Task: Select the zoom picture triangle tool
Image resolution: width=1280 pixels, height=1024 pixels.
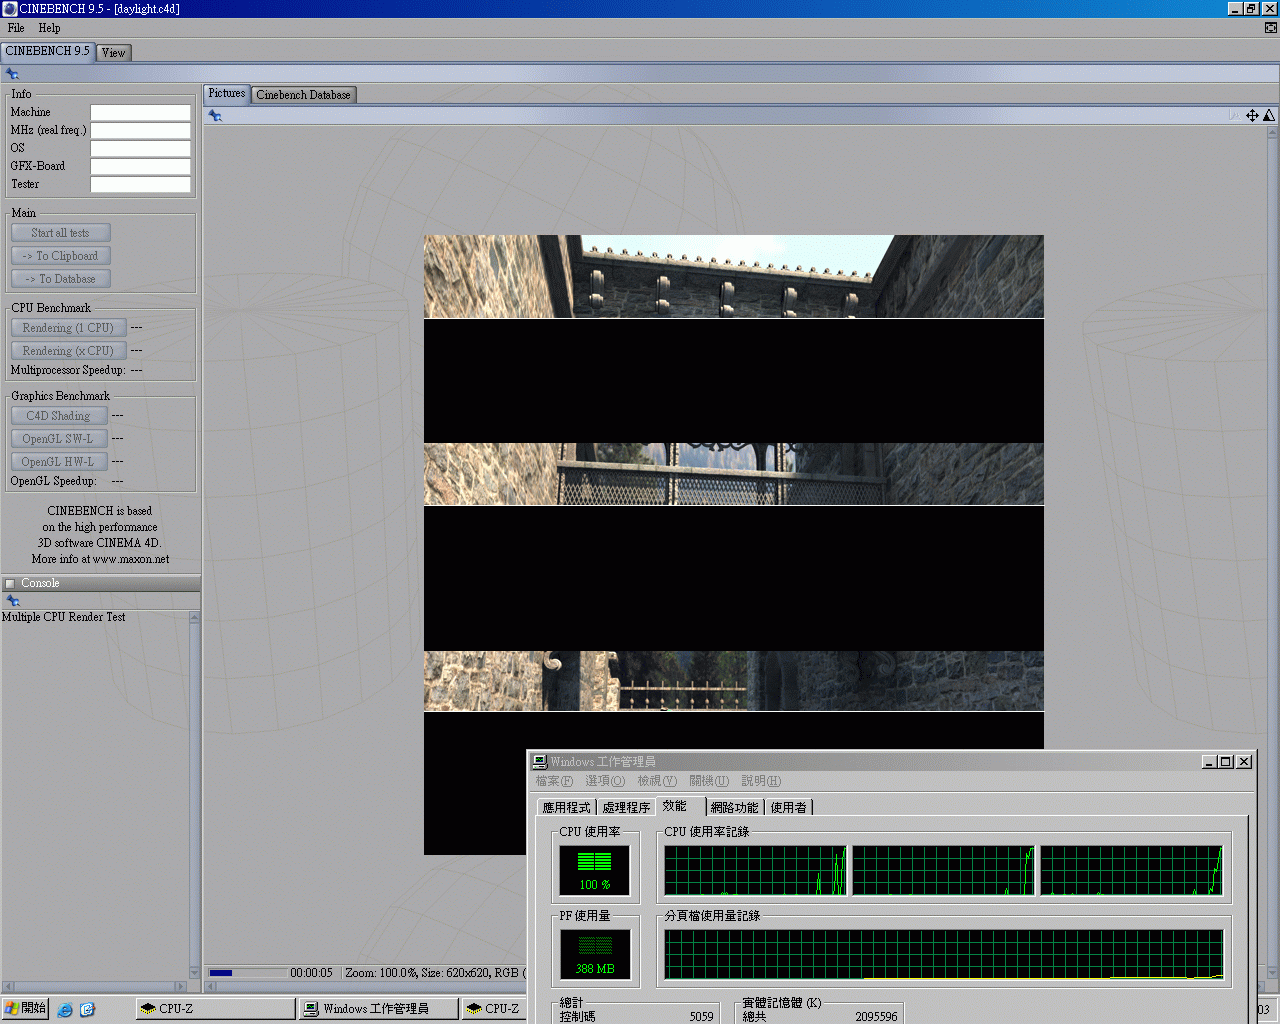Action: tap(1269, 116)
